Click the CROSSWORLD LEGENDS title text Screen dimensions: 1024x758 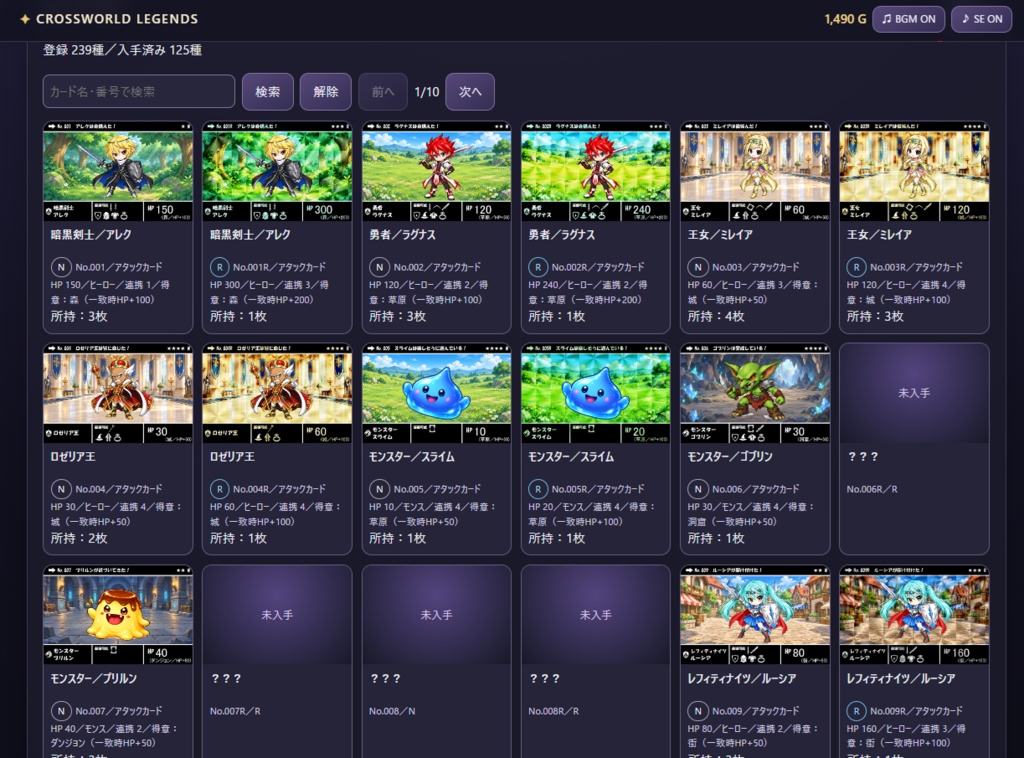click(117, 20)
